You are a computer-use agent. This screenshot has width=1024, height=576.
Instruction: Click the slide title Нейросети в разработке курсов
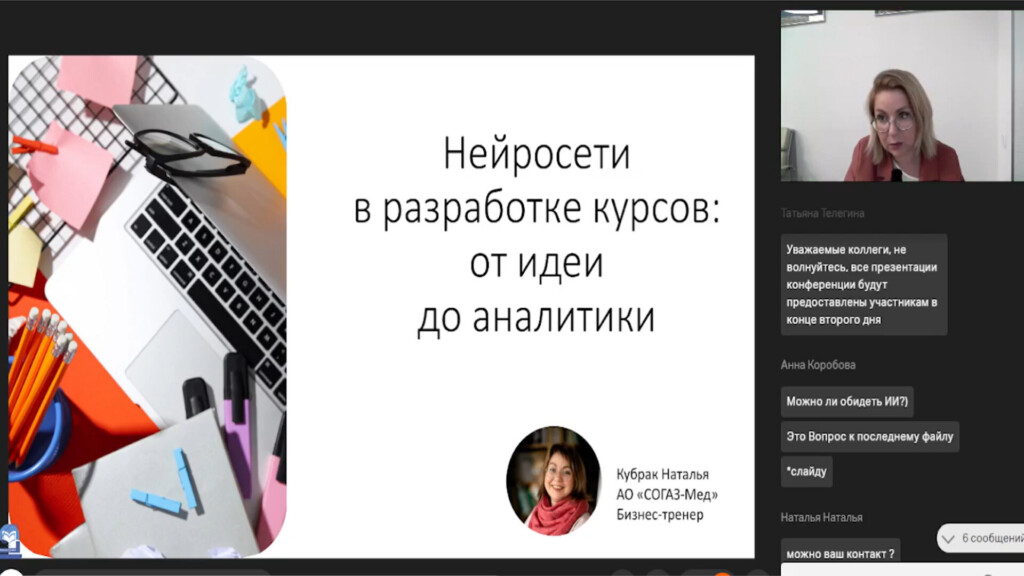coord(536,181)
